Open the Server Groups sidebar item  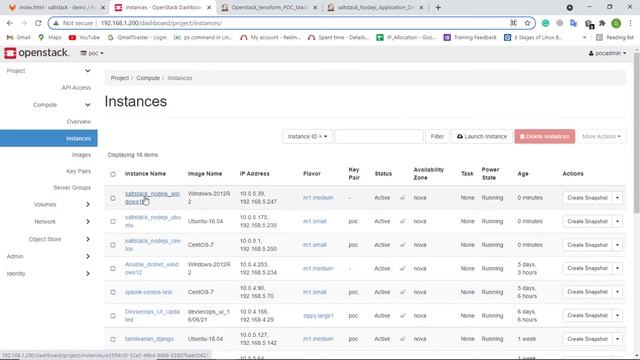point(72,188)
